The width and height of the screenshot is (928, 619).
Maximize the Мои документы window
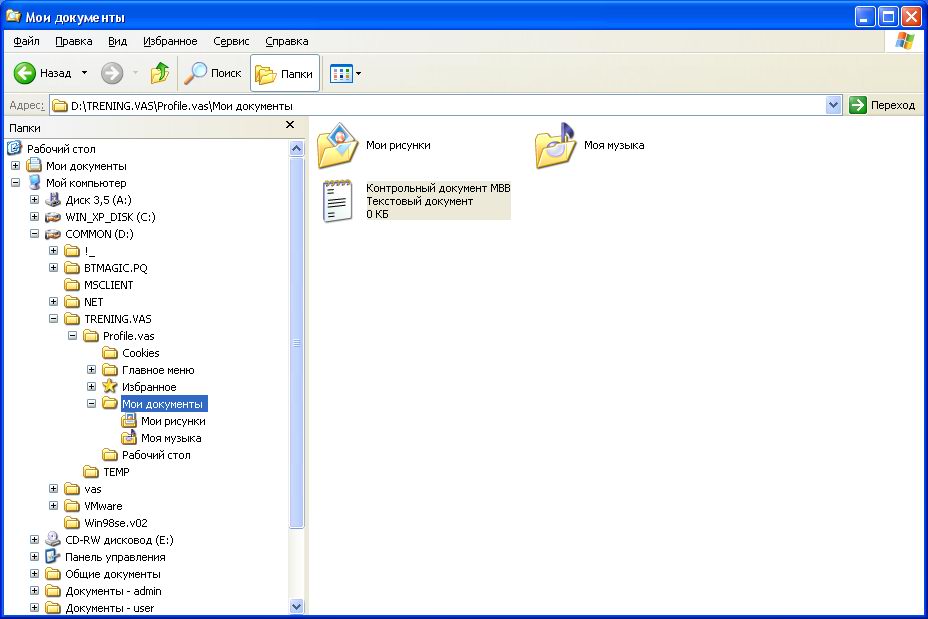pyautogui.click(x=888, y=17)
